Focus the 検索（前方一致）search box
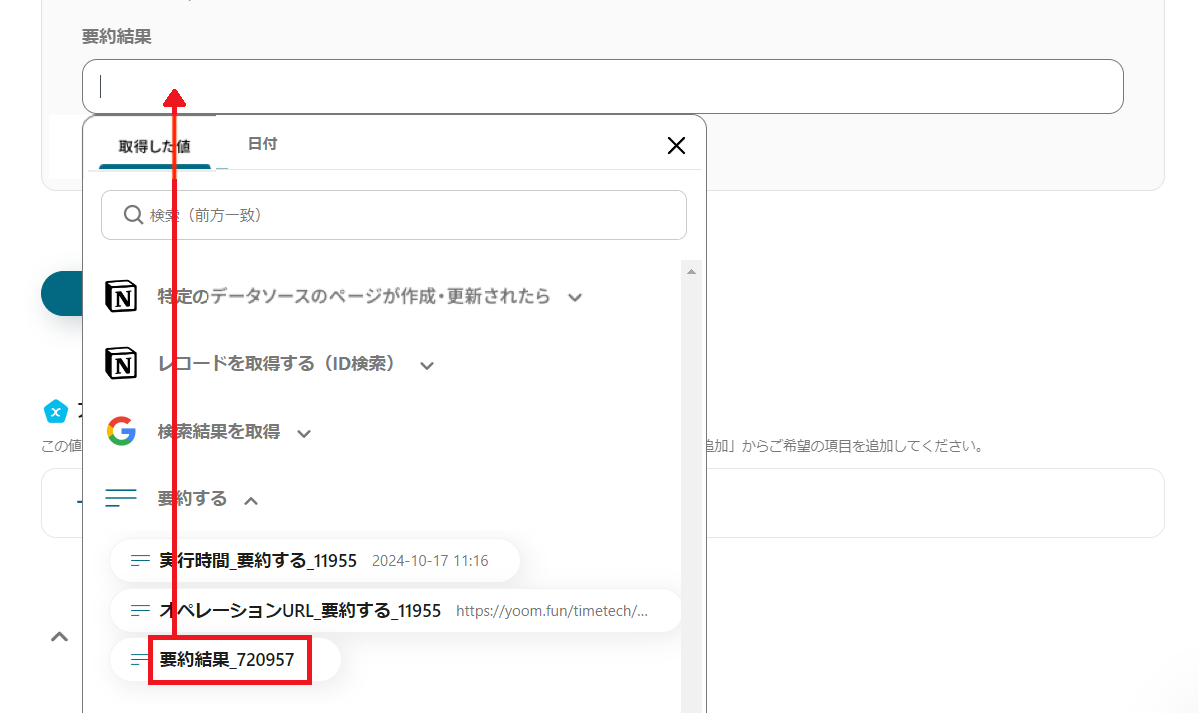Viewport: 1198px width, 713px height. [x=393, y=215]
